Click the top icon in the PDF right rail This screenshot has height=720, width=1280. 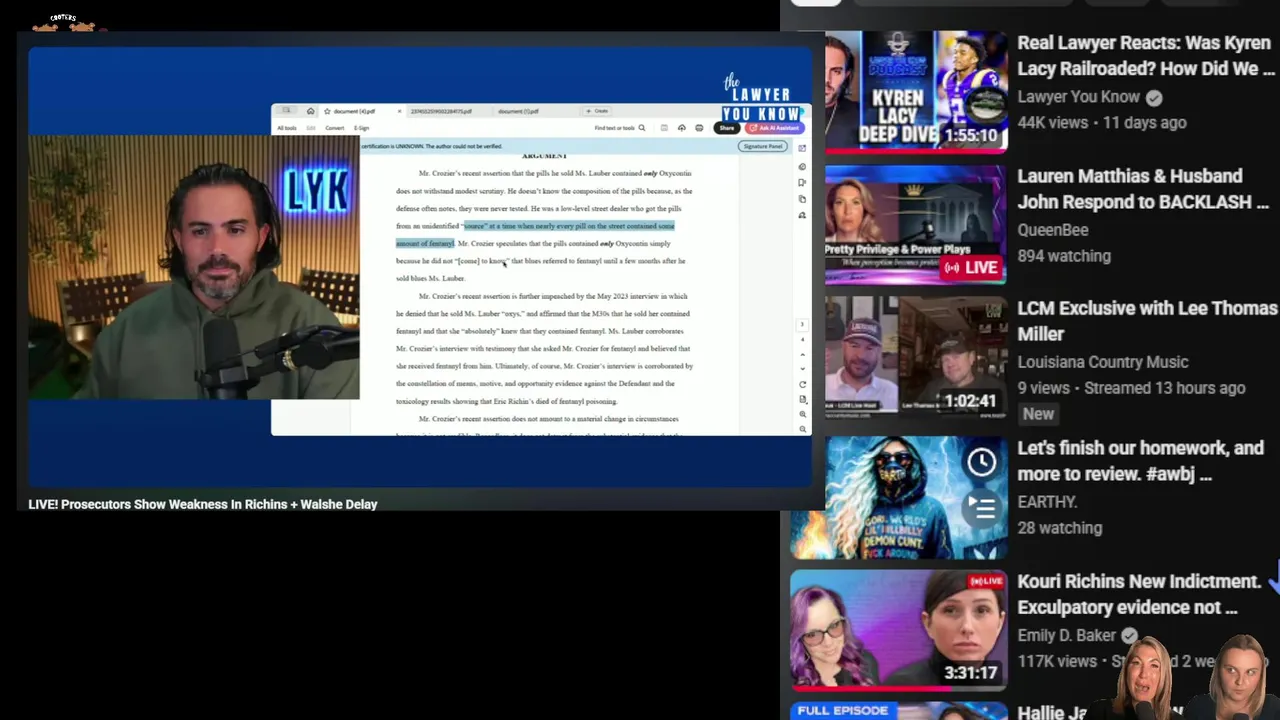click(802, 148)
